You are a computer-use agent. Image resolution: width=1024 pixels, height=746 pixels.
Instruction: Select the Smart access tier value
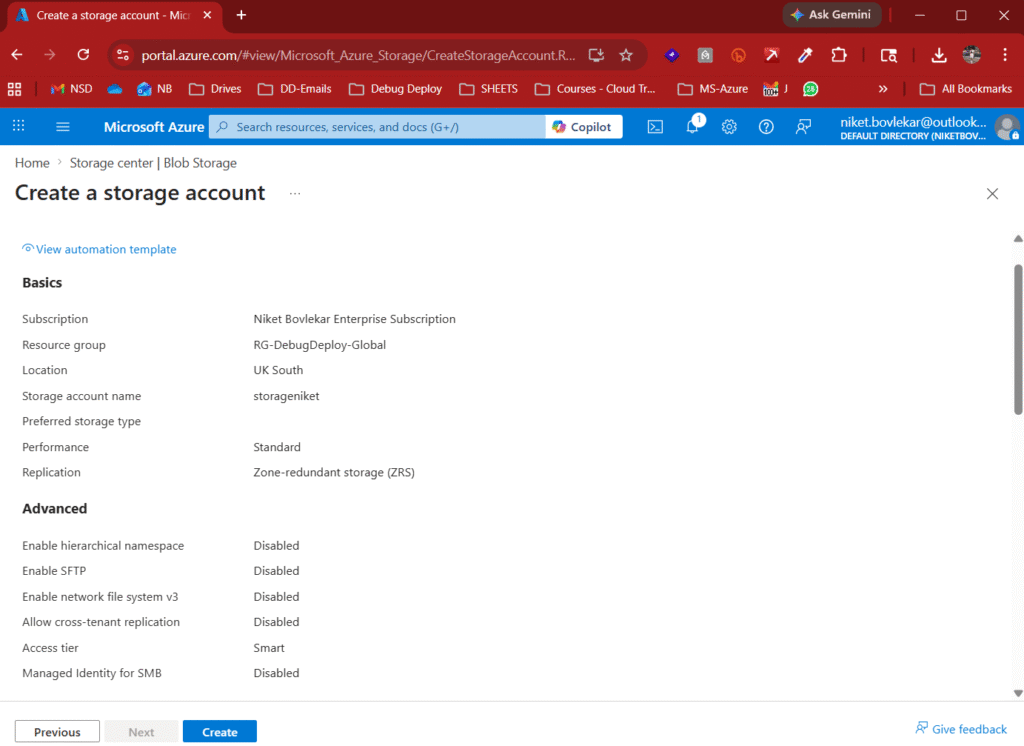(269, 648)
